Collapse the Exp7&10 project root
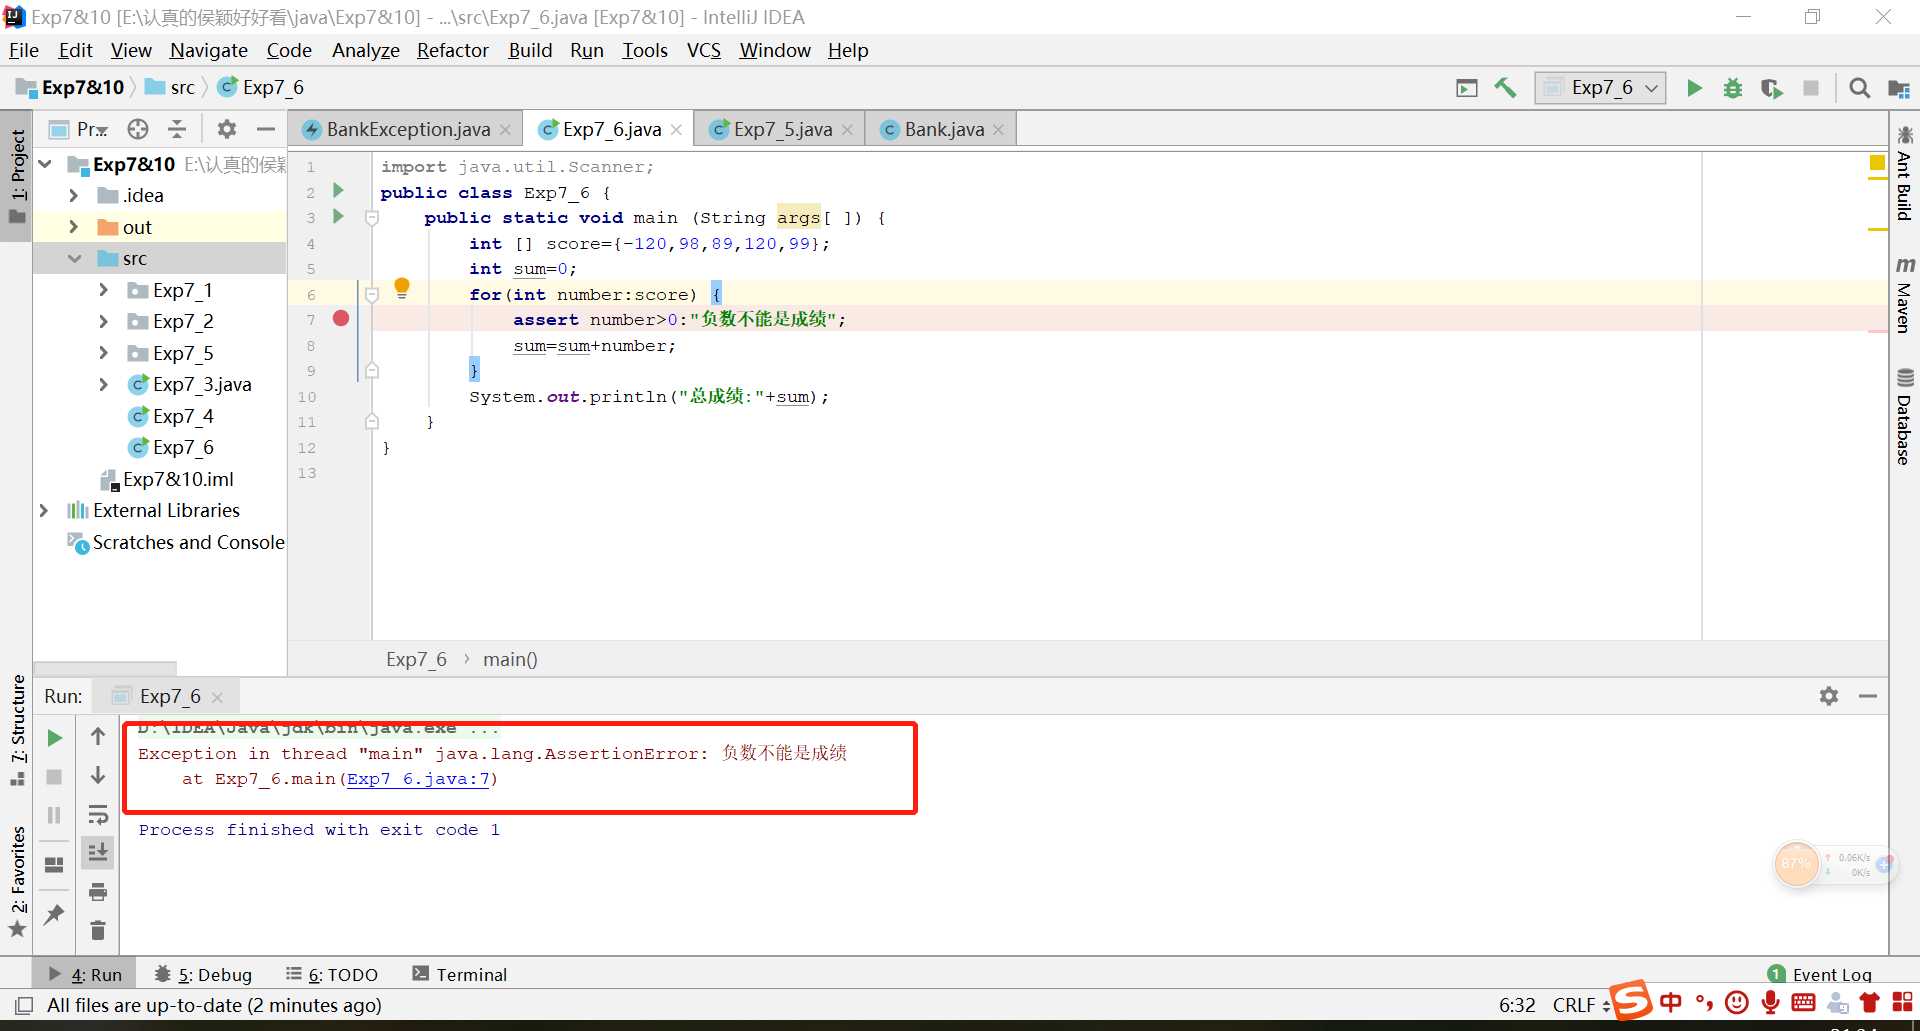 [x=45, y=164]
